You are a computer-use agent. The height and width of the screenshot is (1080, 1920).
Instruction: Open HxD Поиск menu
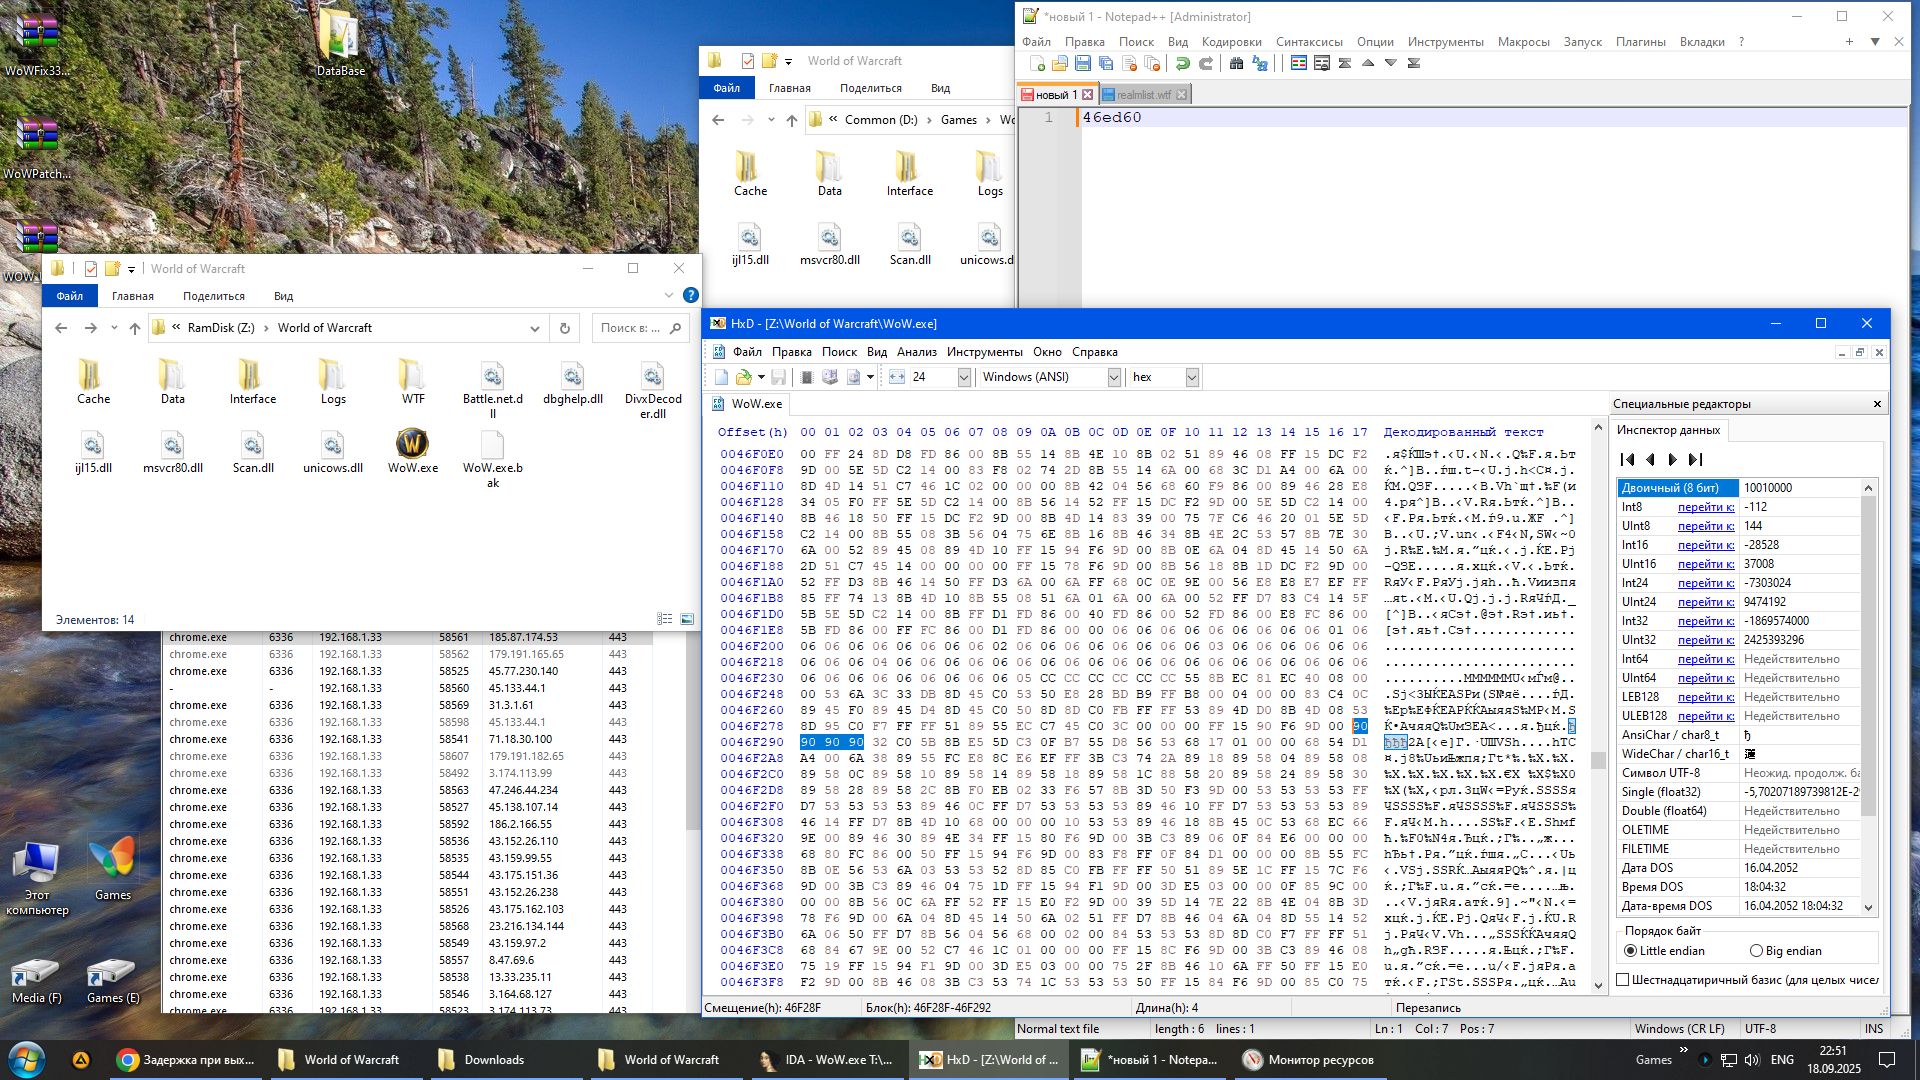tap(839, 352)
